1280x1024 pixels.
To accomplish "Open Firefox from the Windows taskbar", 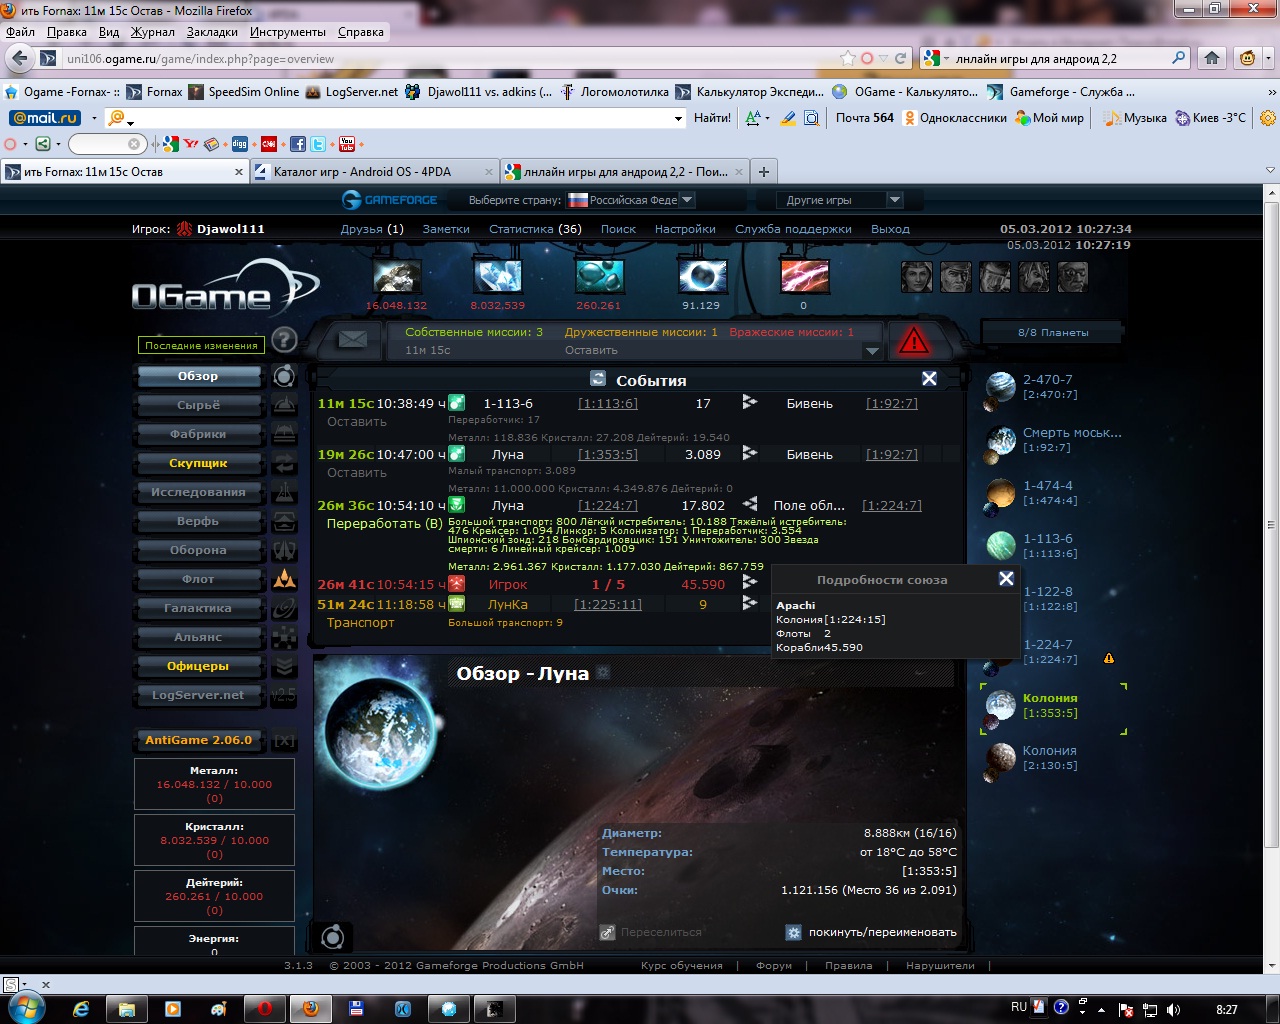I will coord(310,1008).
